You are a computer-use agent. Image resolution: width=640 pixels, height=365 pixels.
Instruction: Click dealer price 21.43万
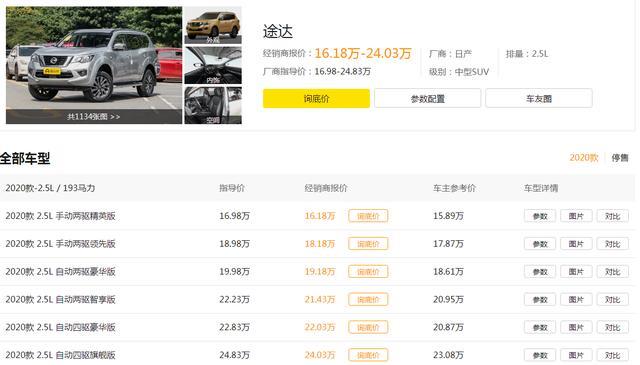coord(320,299)
